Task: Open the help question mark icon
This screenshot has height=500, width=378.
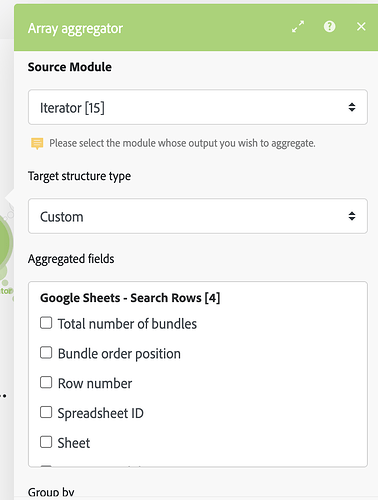Action: pyautogui.click(x=329, y=26)
